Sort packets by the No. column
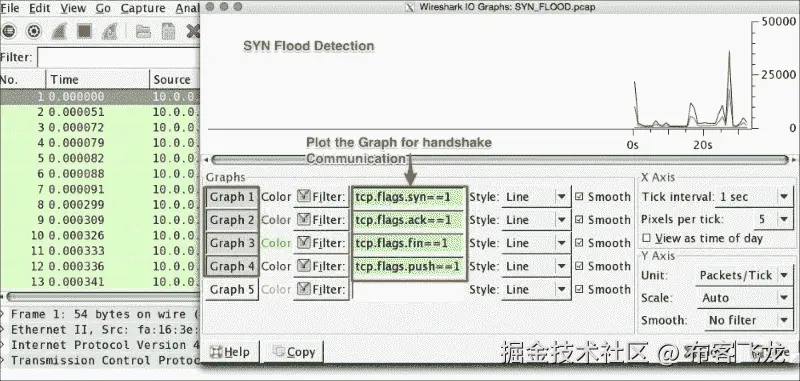Viewport: 800px width, 381px height. (22, 80)
